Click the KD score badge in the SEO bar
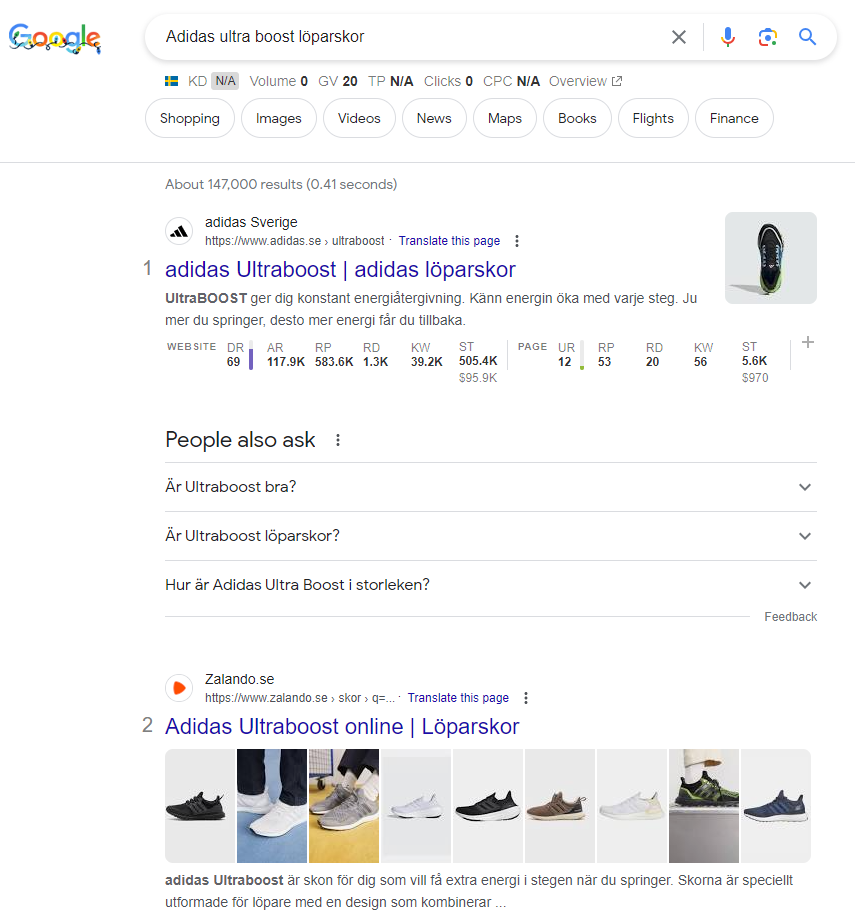855x915 pixels. click(199, 81)
